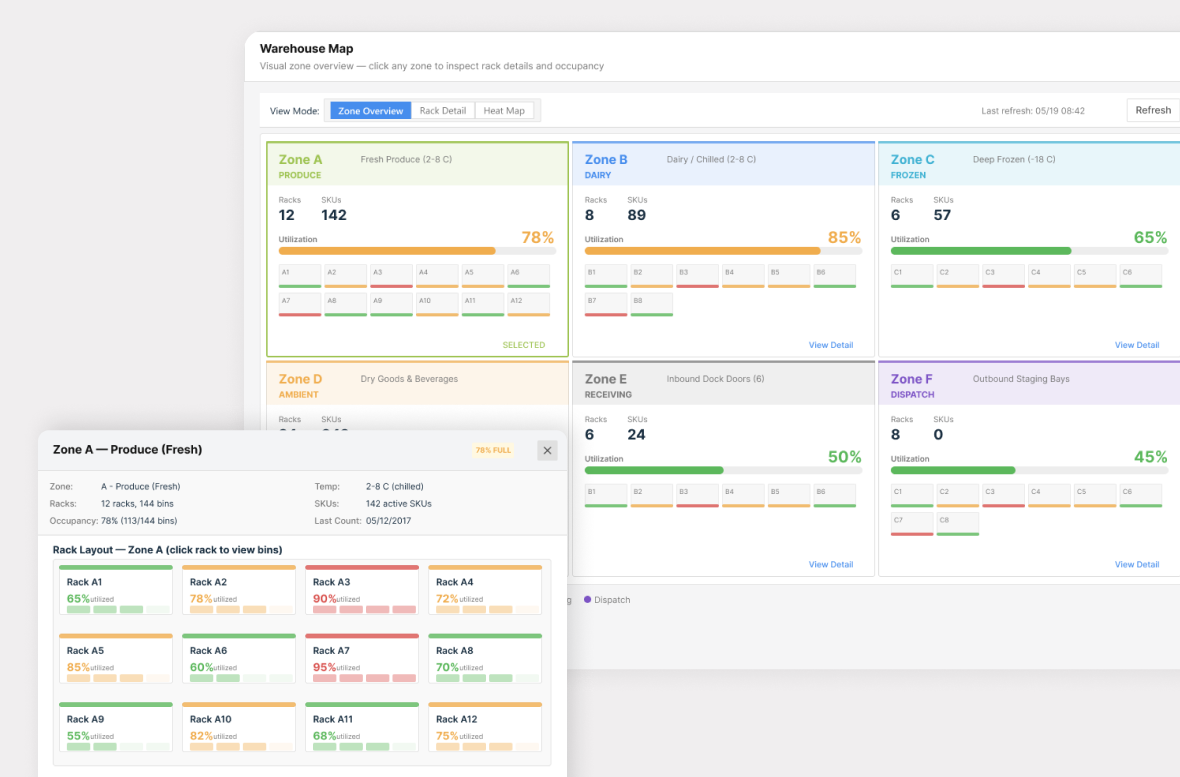The height and width of the screenshot is (777, 1180).
Task: Open View Detail for Zone F Dispatch
Action: (1136, 564)
